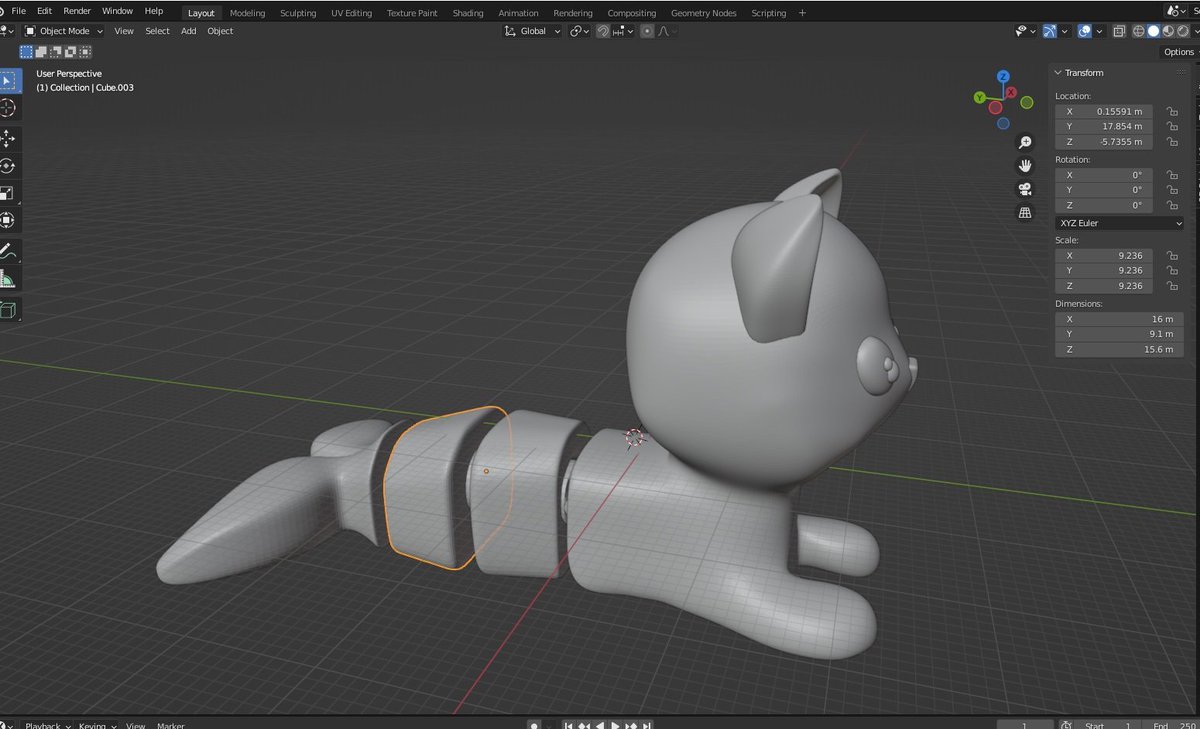Switch to wireframe viewport shading
Screen dimensions: 1200x729
1140,31
